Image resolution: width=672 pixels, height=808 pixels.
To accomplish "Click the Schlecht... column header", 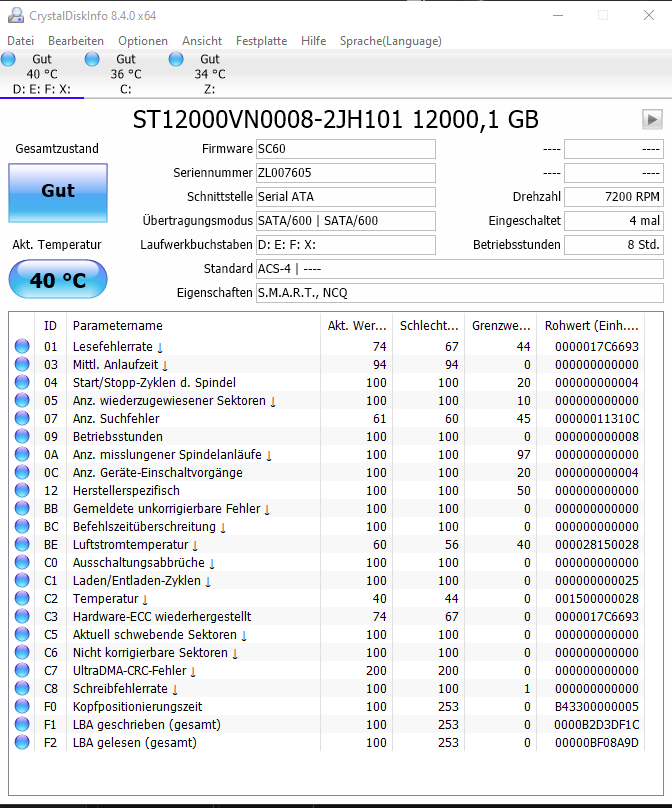I will click(x=429, y=326).
